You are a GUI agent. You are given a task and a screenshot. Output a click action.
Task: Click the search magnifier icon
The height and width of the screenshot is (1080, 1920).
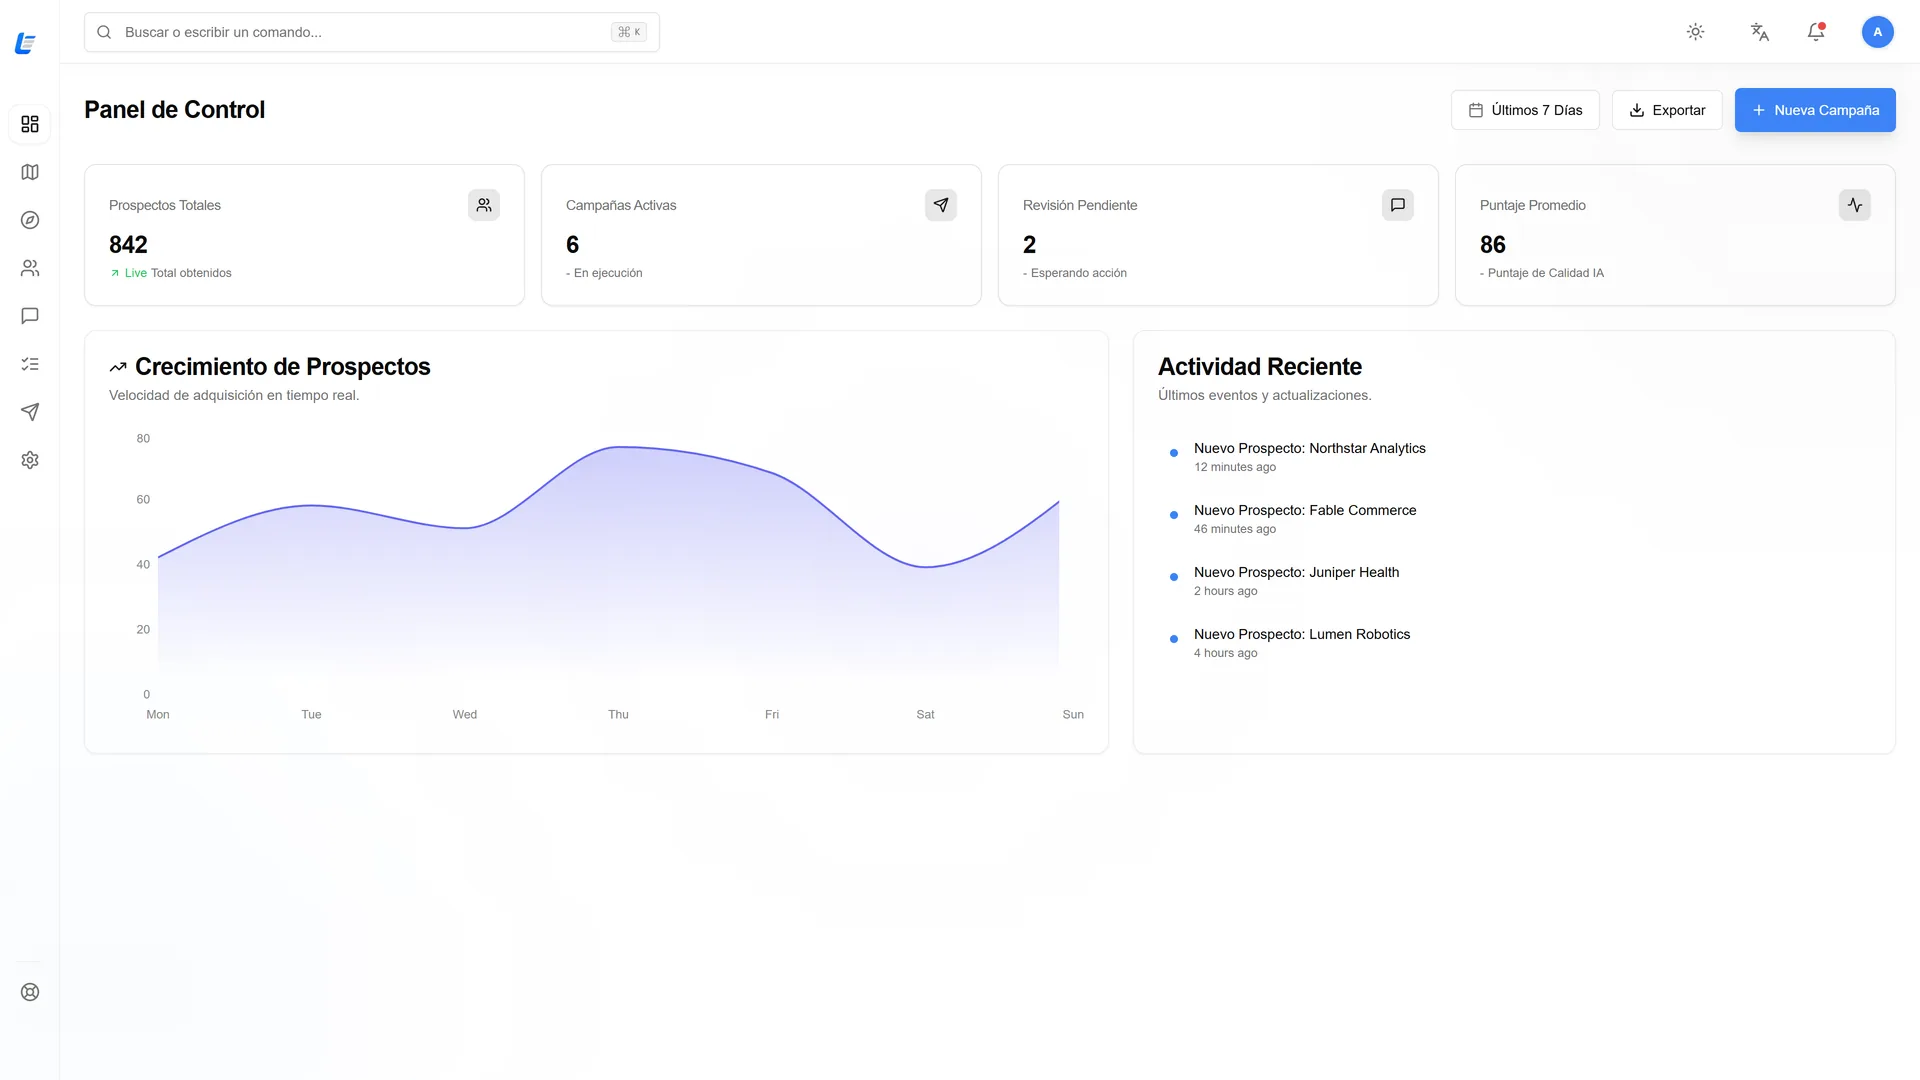tap(104, 32)
